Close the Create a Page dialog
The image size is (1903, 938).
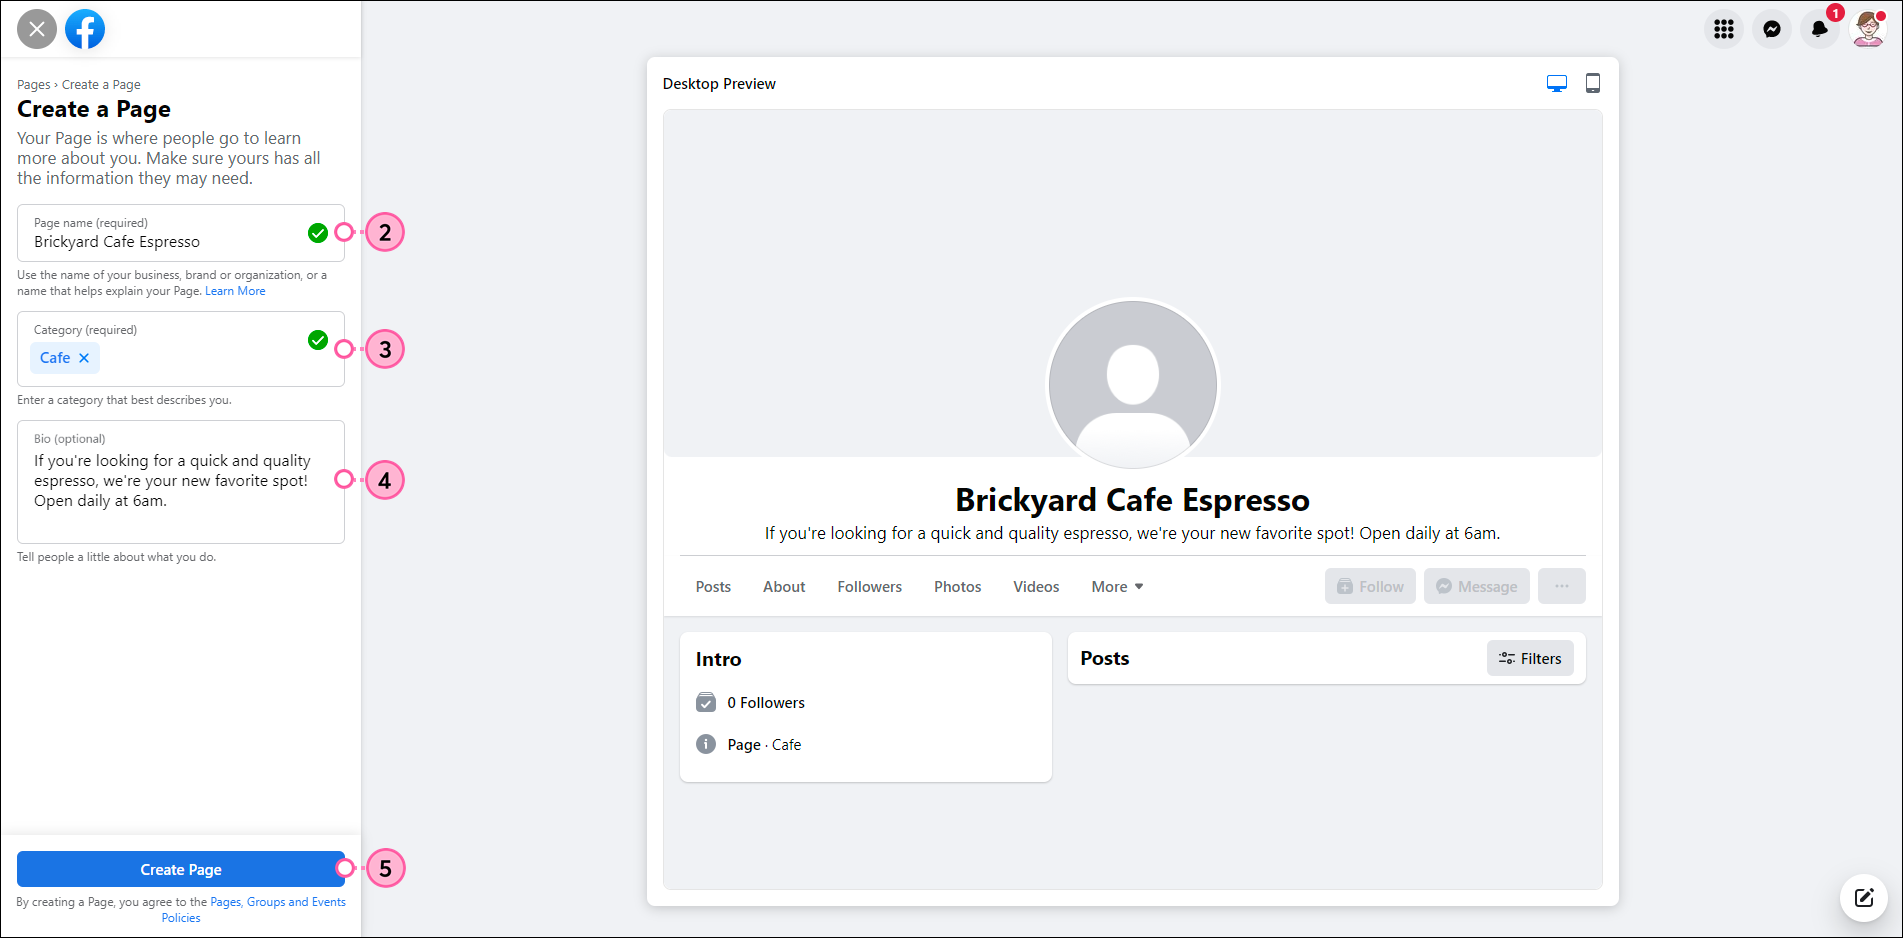click(37, 29)
